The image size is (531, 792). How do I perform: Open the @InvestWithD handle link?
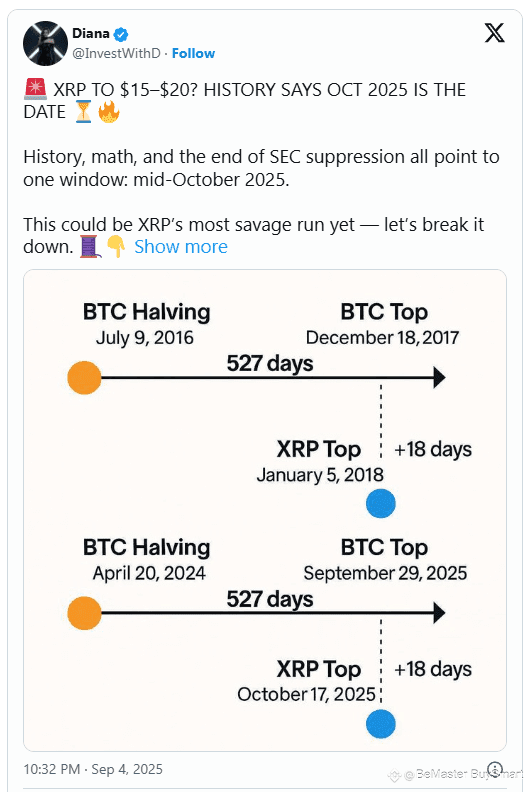pos(116,54)
